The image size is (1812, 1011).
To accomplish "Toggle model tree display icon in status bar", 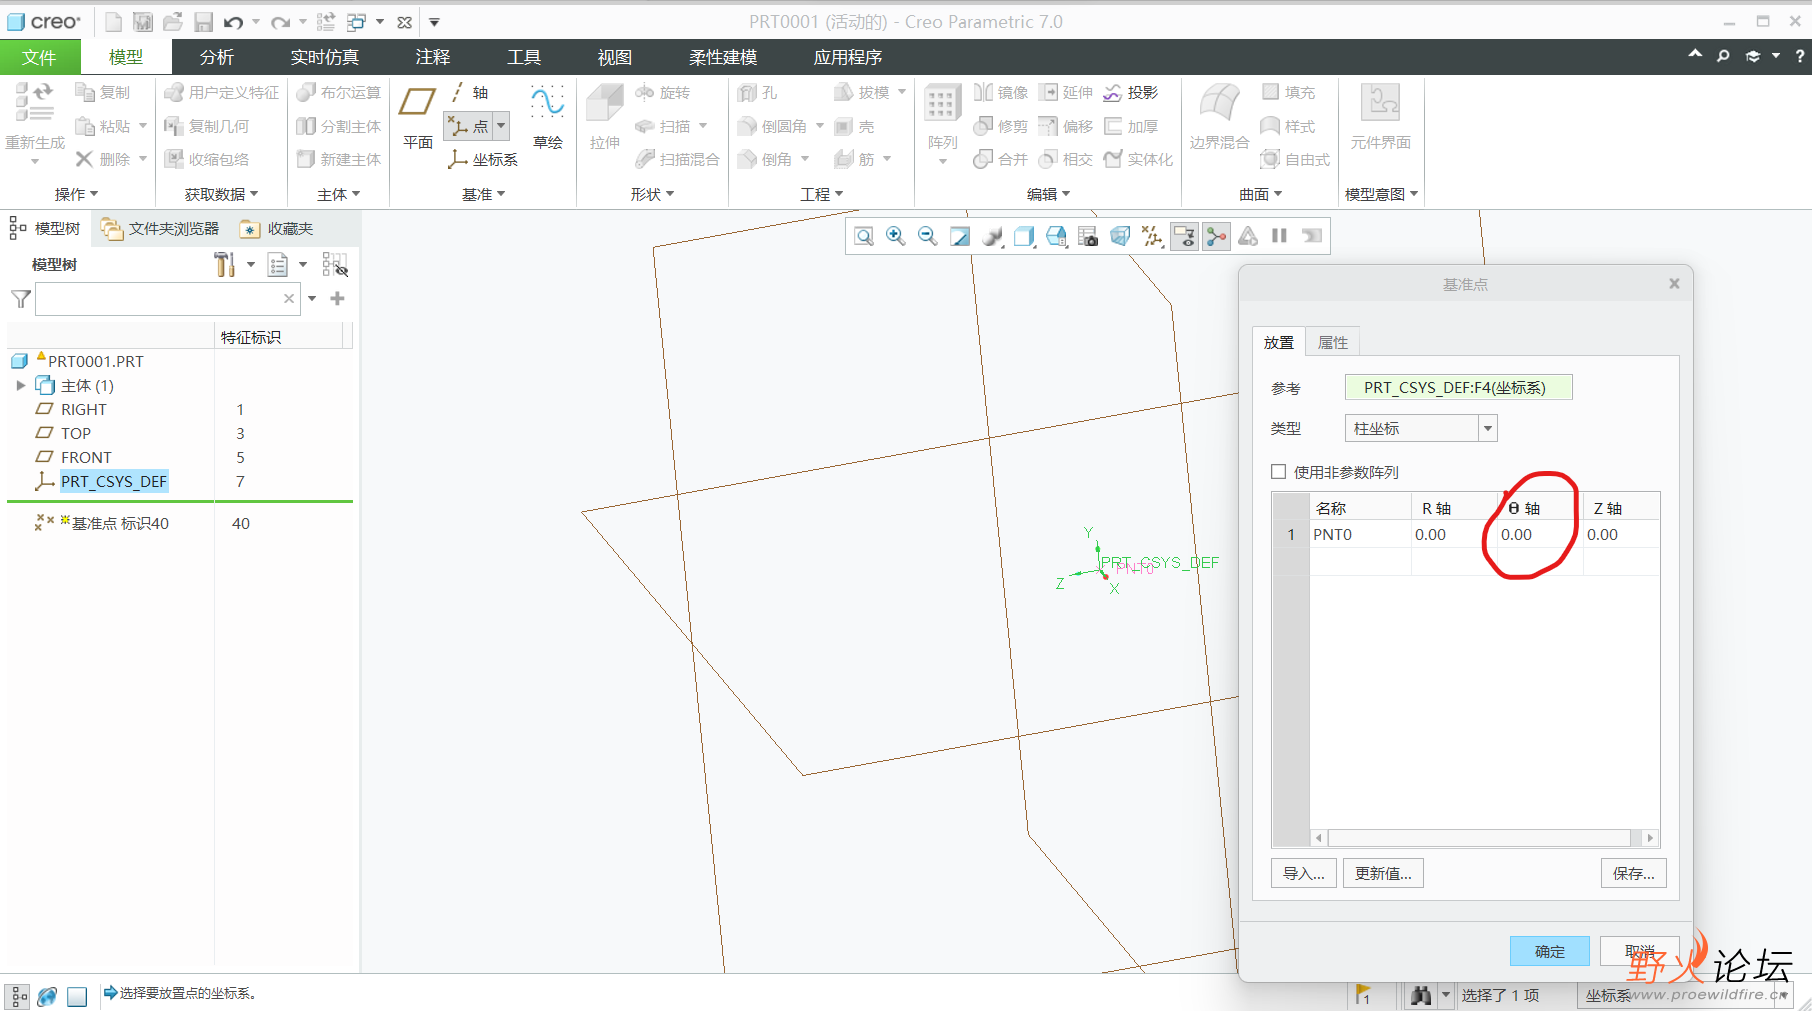I will (19, 996).
